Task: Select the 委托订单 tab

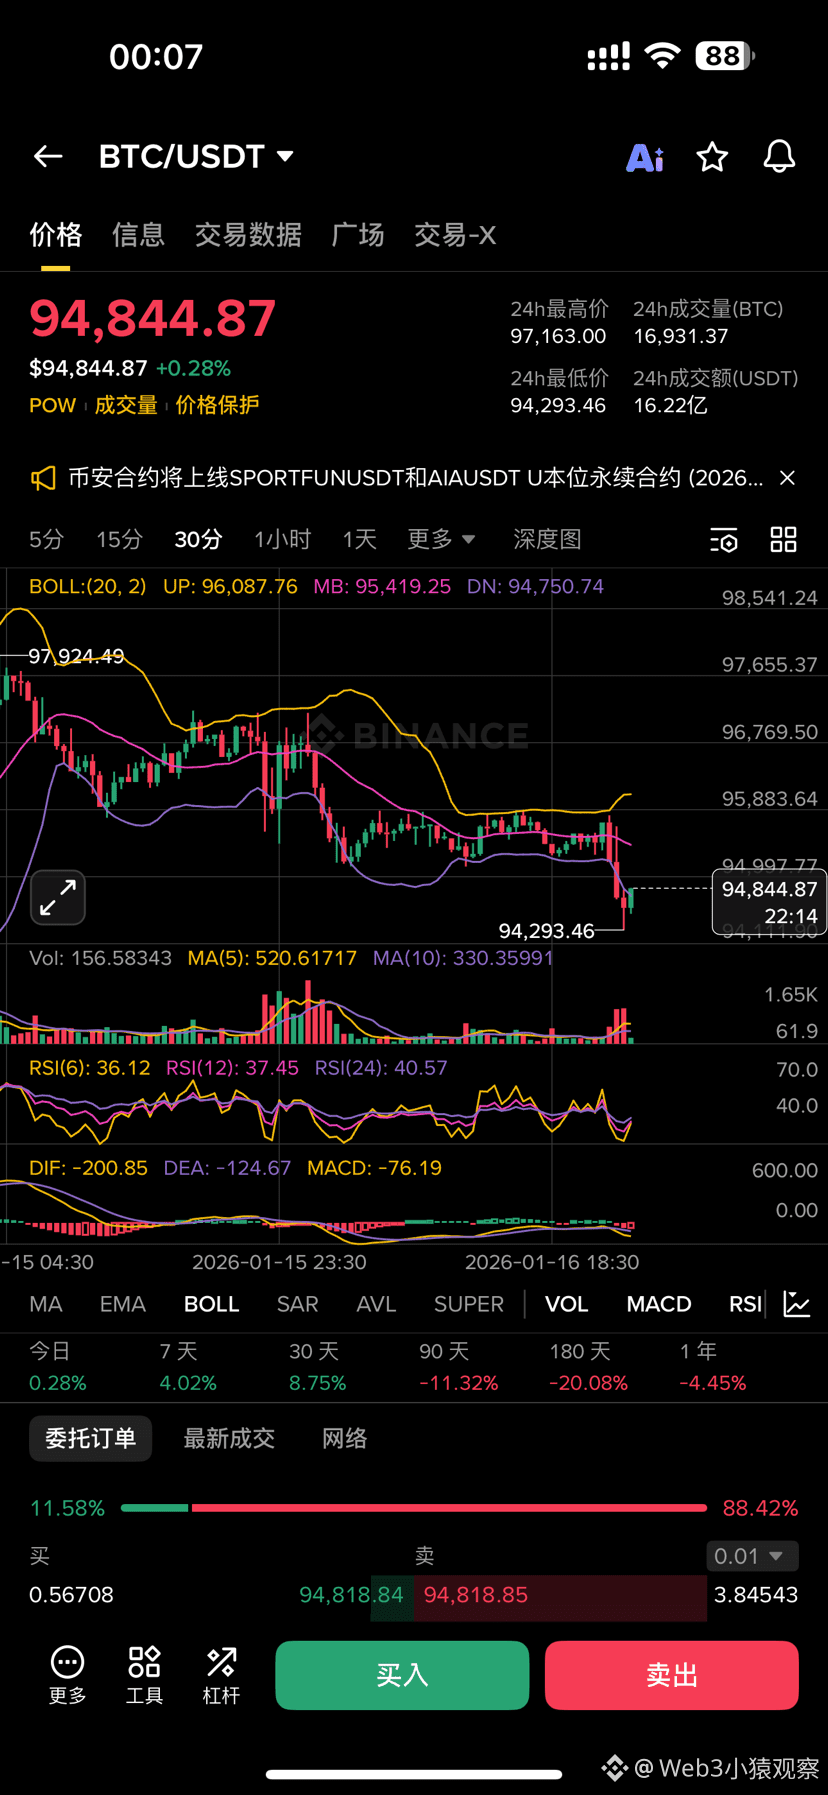Action: 90,1438
